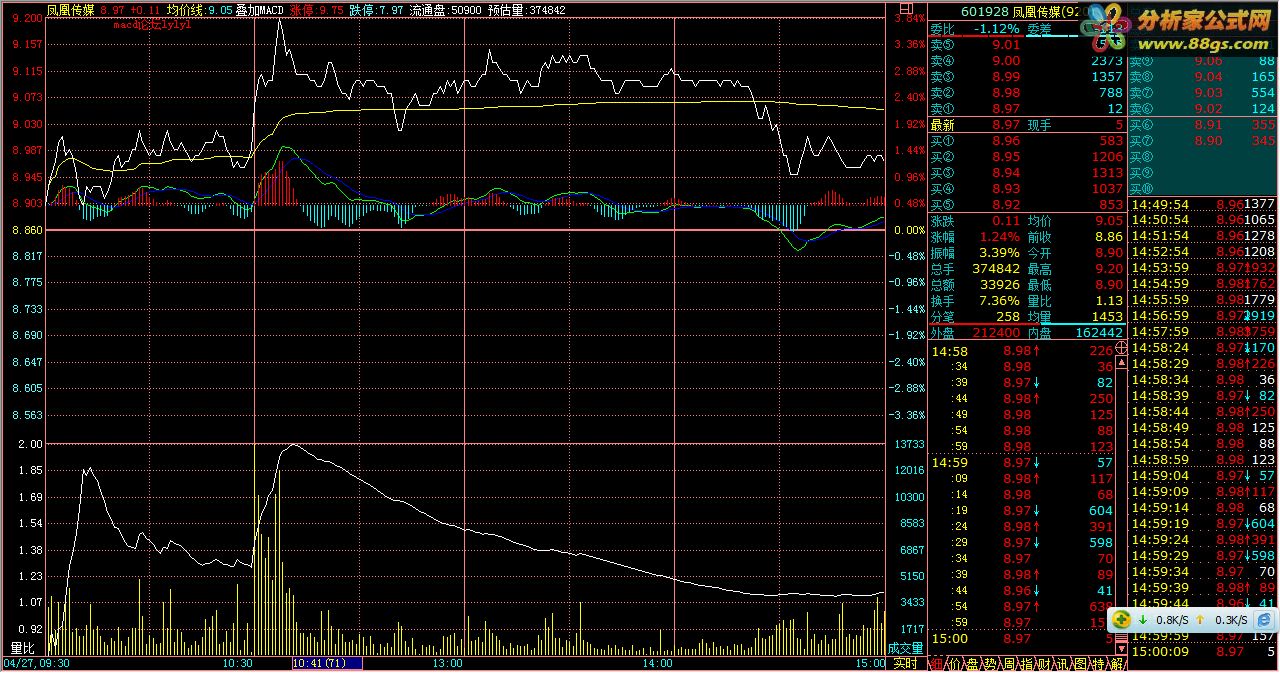Click the 日 period switch icon
The height and width of the screenshot is (673, 1280).
[x=907, y=9]
